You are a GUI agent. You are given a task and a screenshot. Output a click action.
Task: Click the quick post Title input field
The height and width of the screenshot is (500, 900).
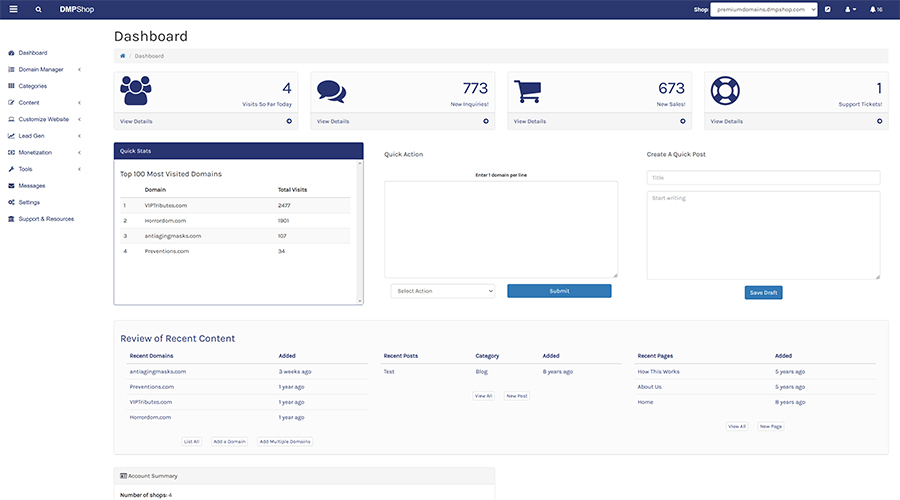[x=763, y=178]
